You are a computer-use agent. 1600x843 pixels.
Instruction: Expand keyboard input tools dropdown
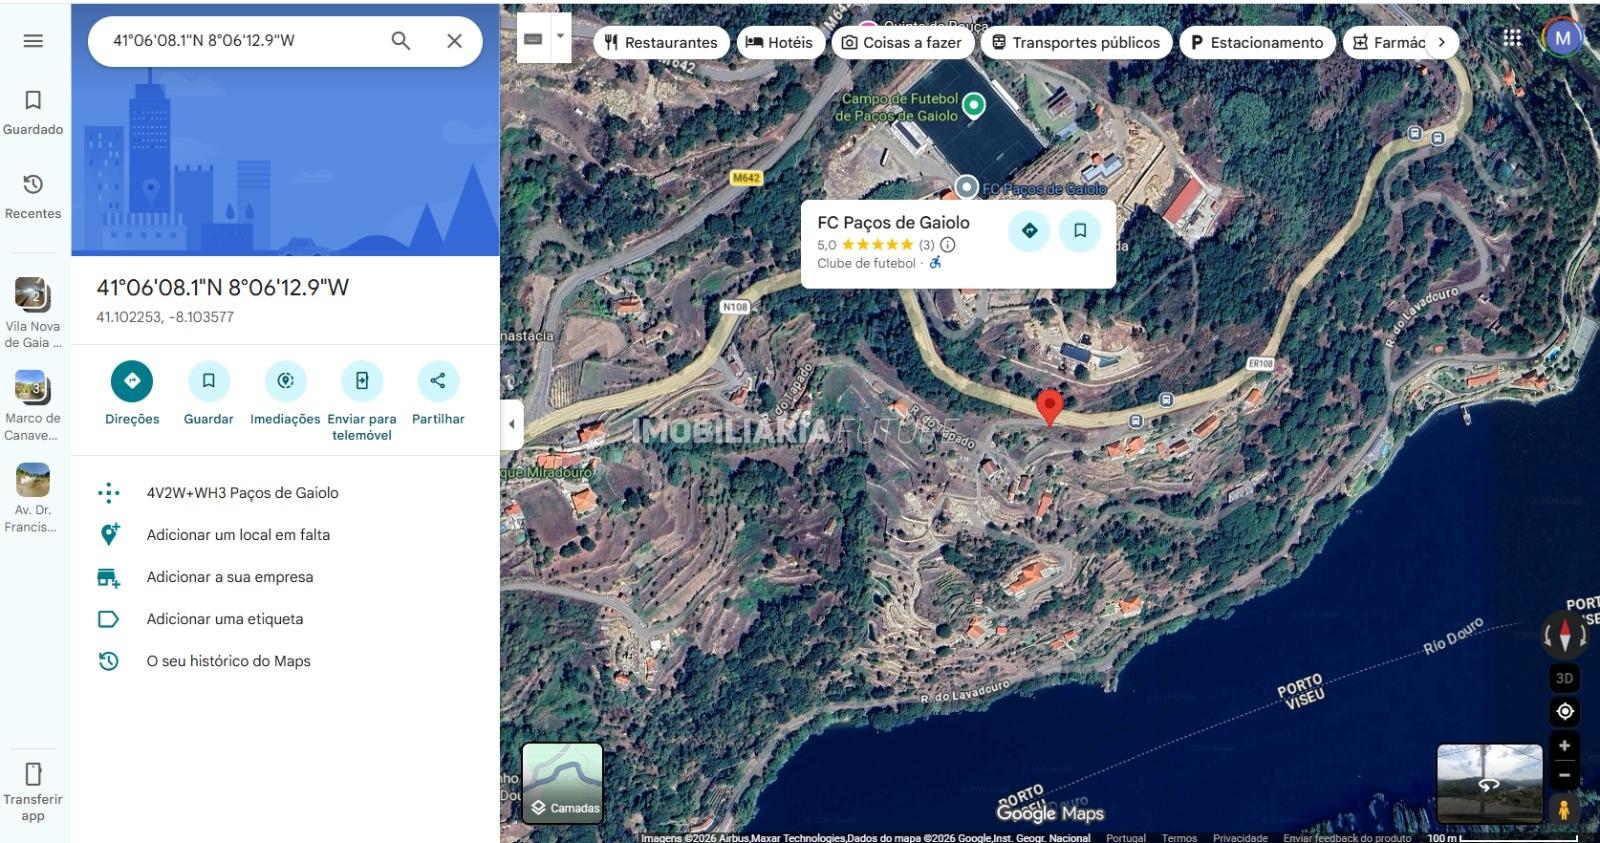pyautogui.click(x=560, y=37)
